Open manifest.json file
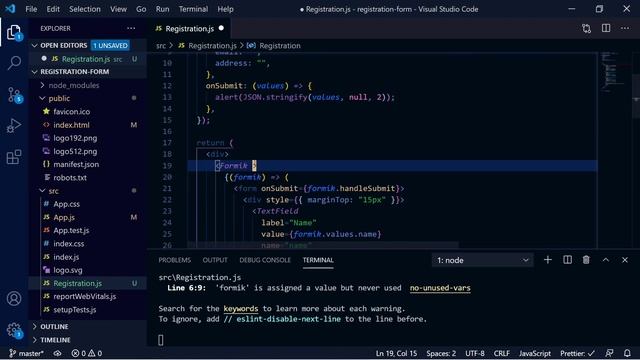The width and height of the screenshot is (640, 360). click(x=76, y=164)
